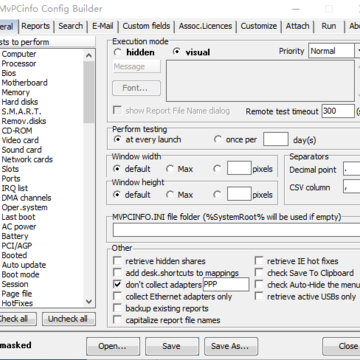Screen dimensions: 360x360
Task: Open the Search tab
Action: (71, 26)
